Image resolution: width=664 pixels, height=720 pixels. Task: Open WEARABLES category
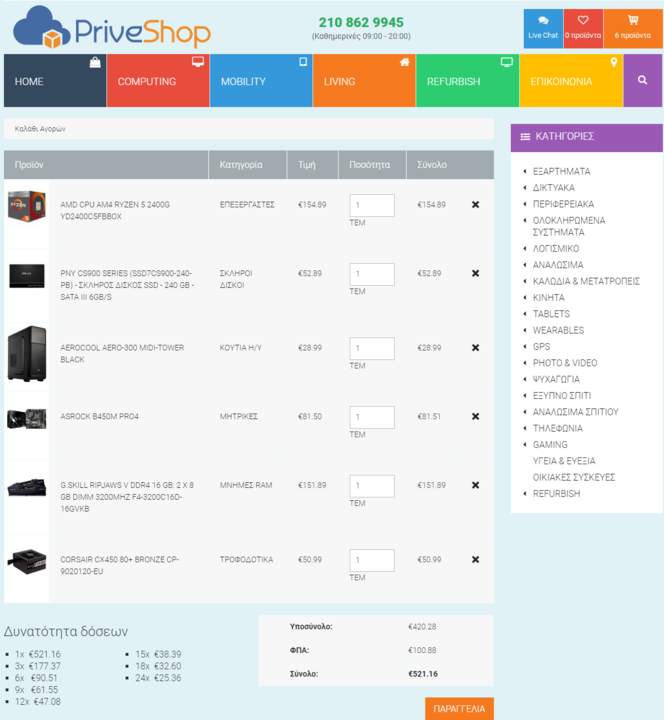558,330
